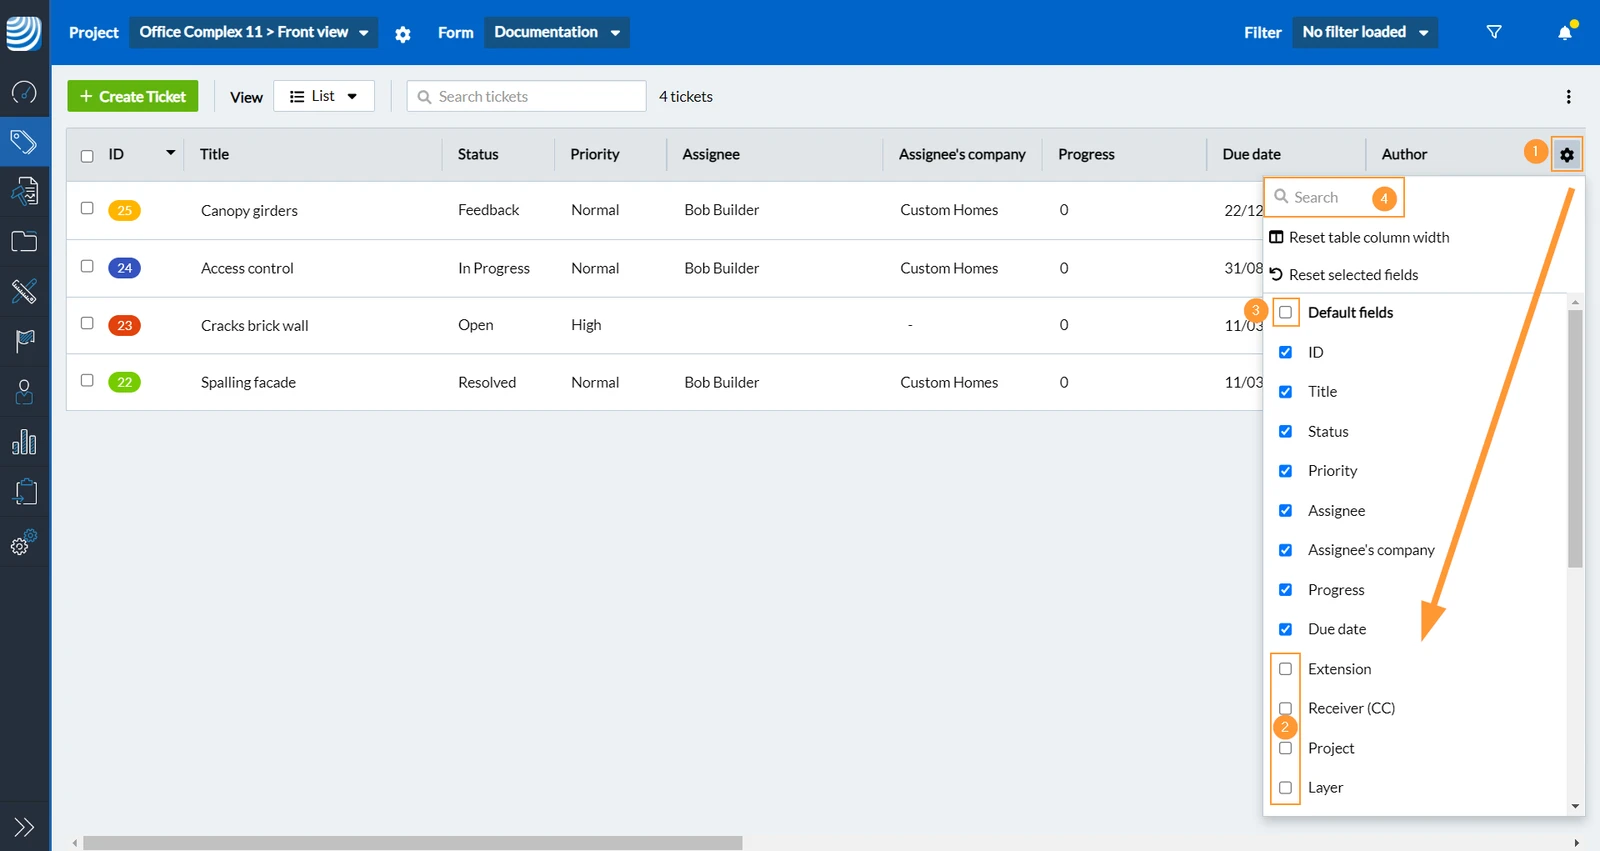Open the notifications bell
Screen dimensions: 1600x851
[x=1565, y=32]
